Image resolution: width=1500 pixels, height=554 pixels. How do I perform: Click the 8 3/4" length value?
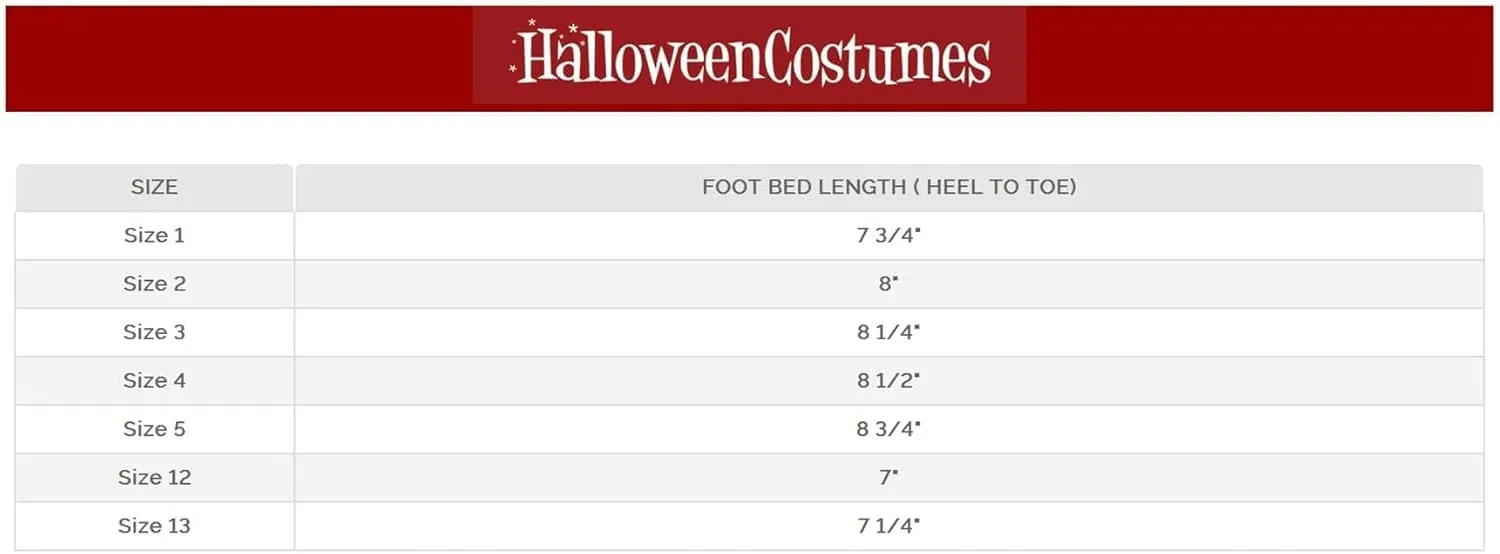tap(888, 429)
